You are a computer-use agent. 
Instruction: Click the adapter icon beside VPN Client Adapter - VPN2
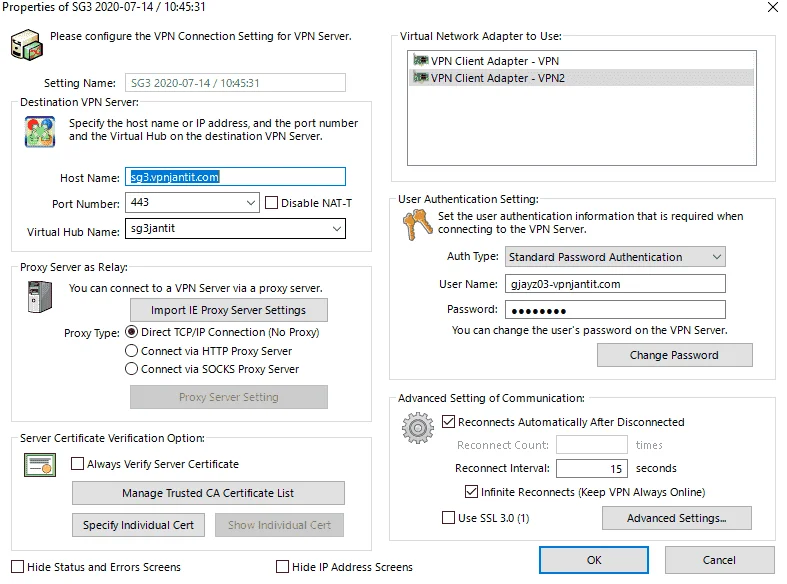click(421, 77)
